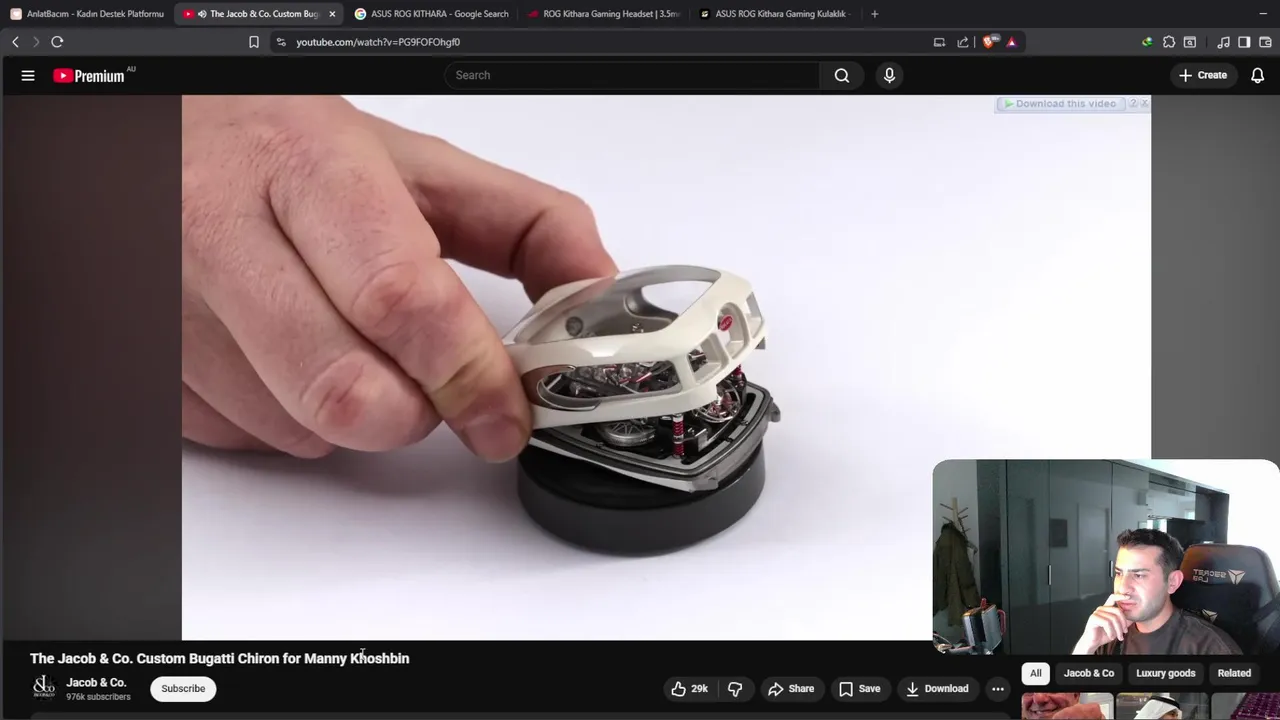Viewport: 1280px width, 720px height.
Task: Switch to ASUS ROG Kithara Gaming Kulaklık tab
Action: coord(775,14)
